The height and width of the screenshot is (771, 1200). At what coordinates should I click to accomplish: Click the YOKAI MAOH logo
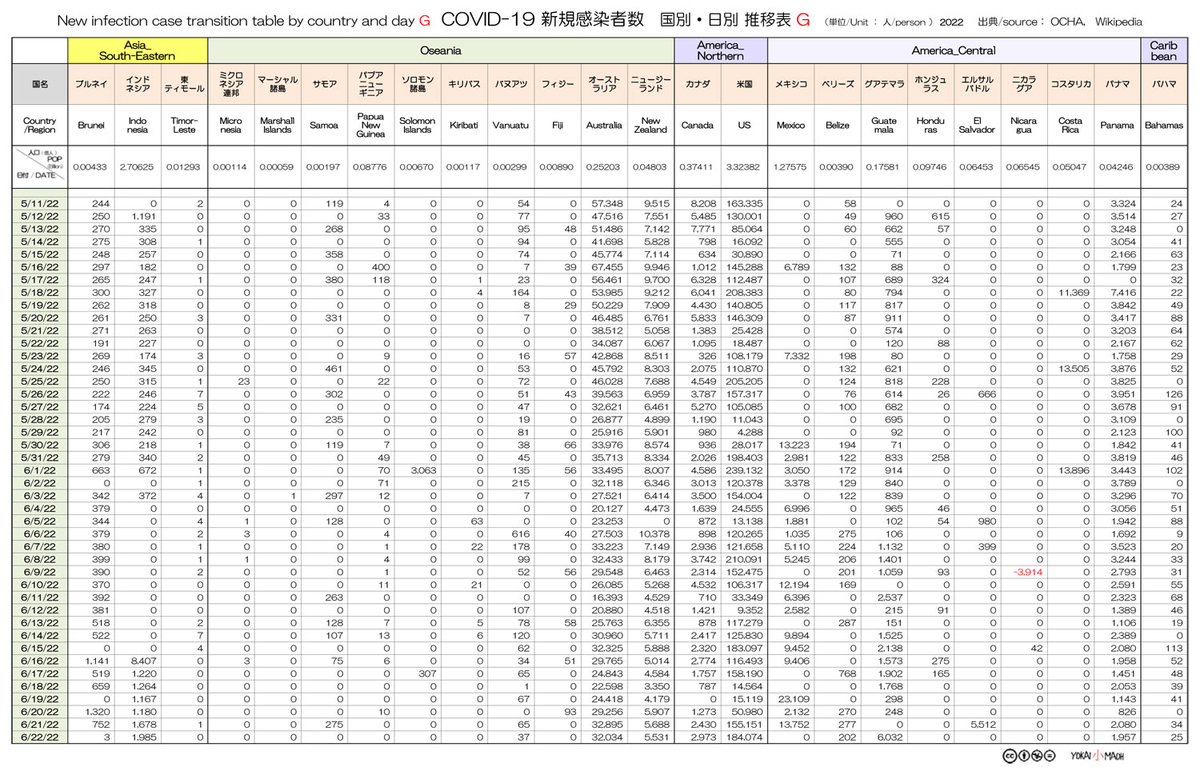1098,755
